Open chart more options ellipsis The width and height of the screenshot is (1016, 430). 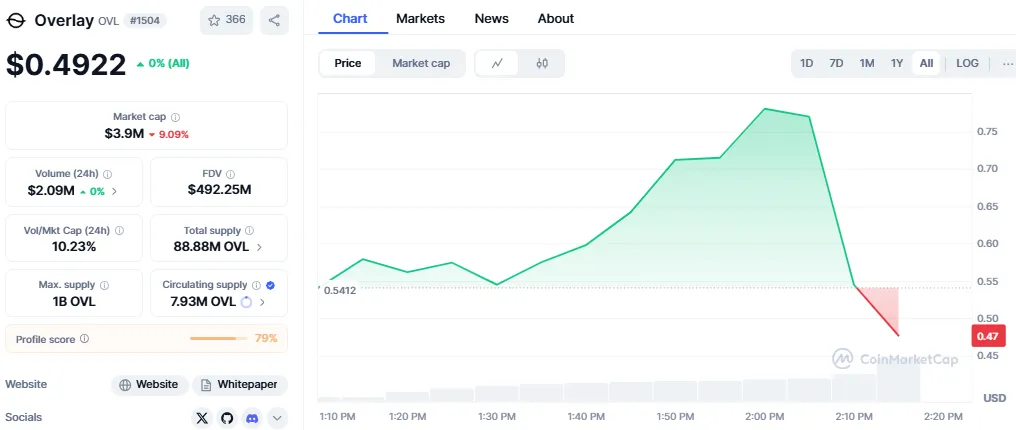pyautogui.click(x=1006, y=63)
